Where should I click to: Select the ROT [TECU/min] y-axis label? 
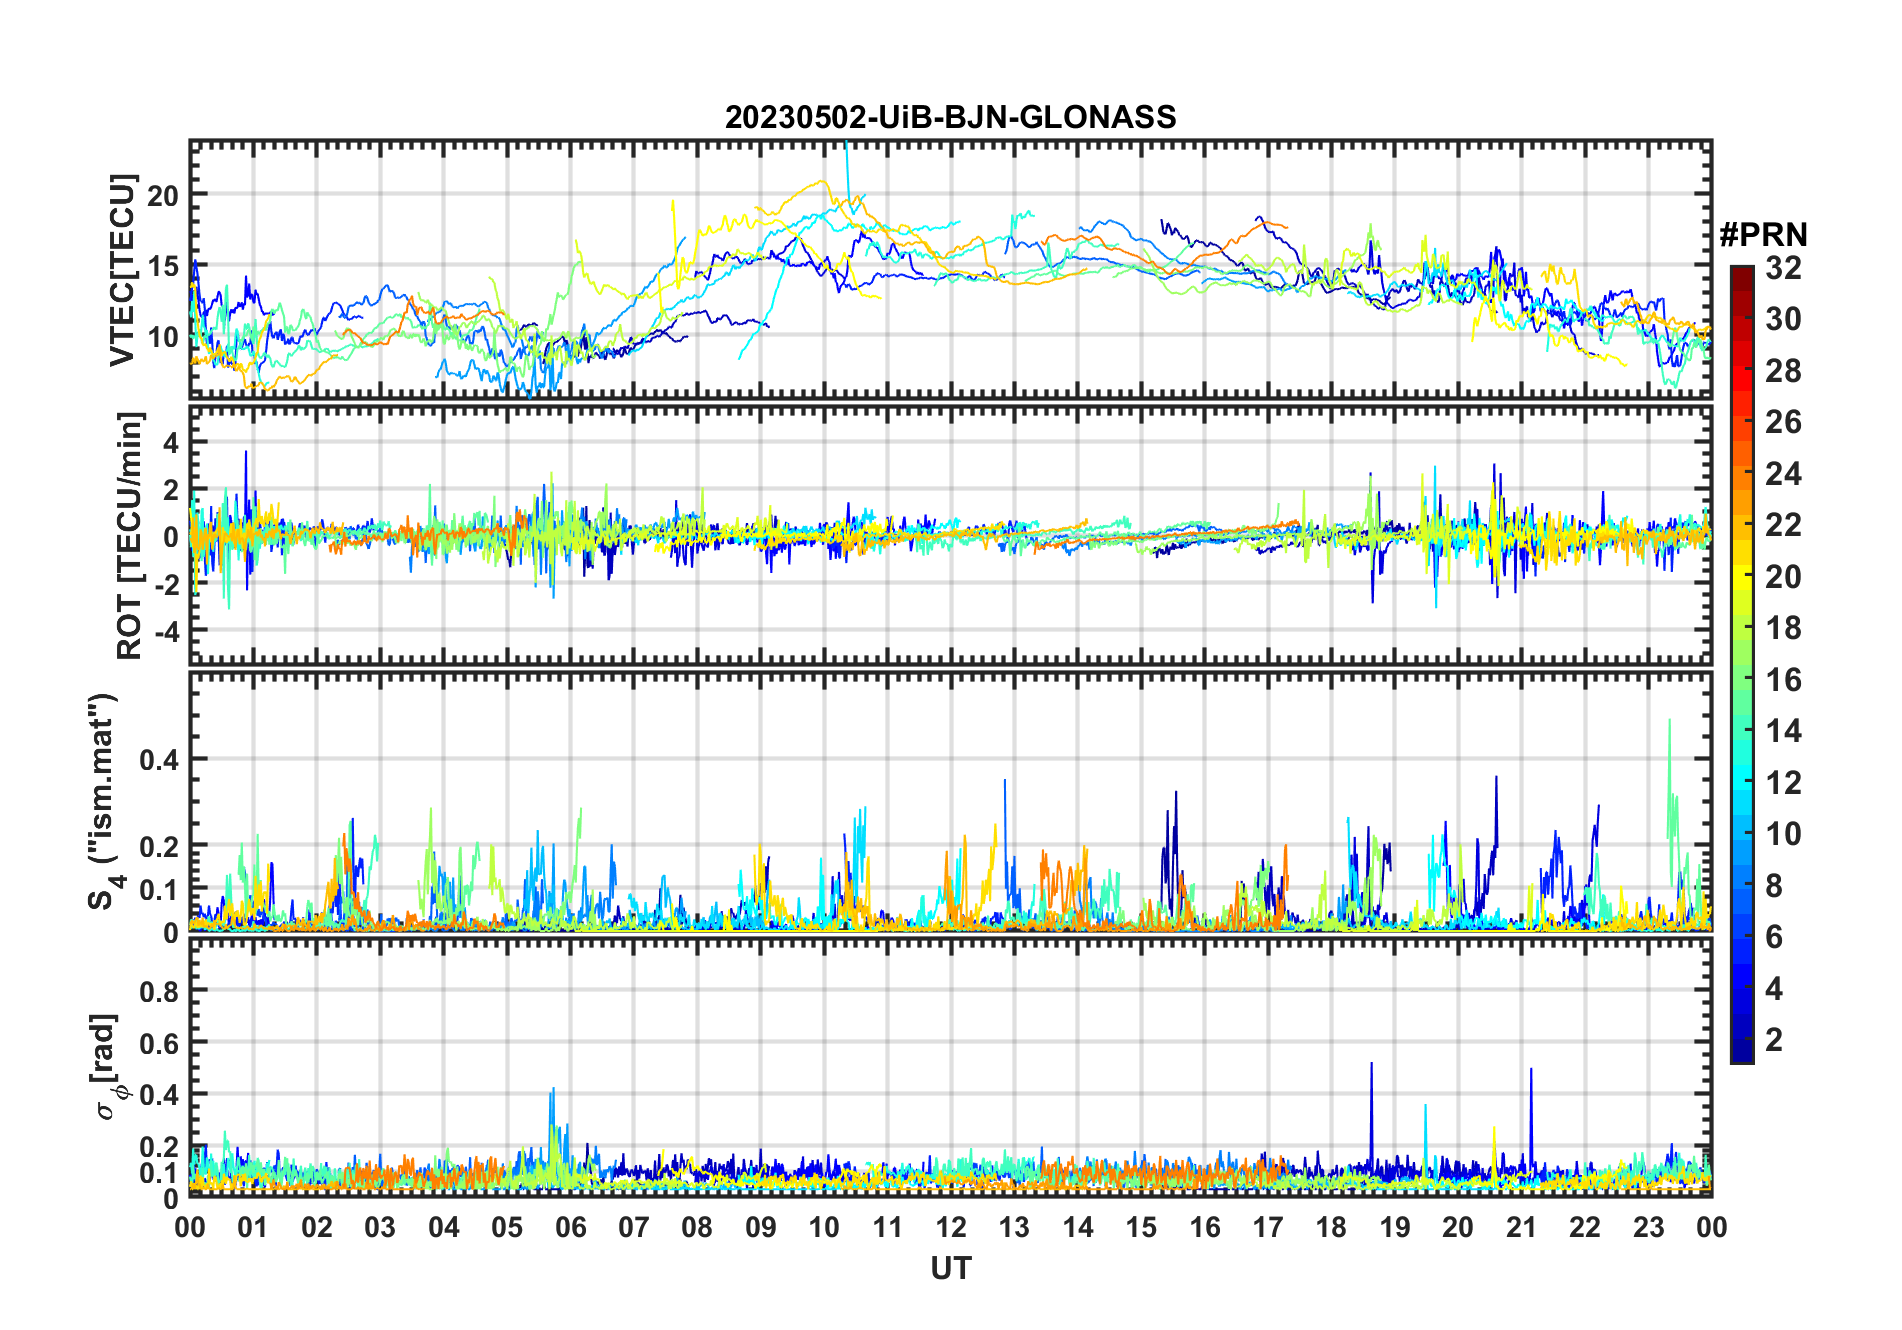tap(130, 535)
